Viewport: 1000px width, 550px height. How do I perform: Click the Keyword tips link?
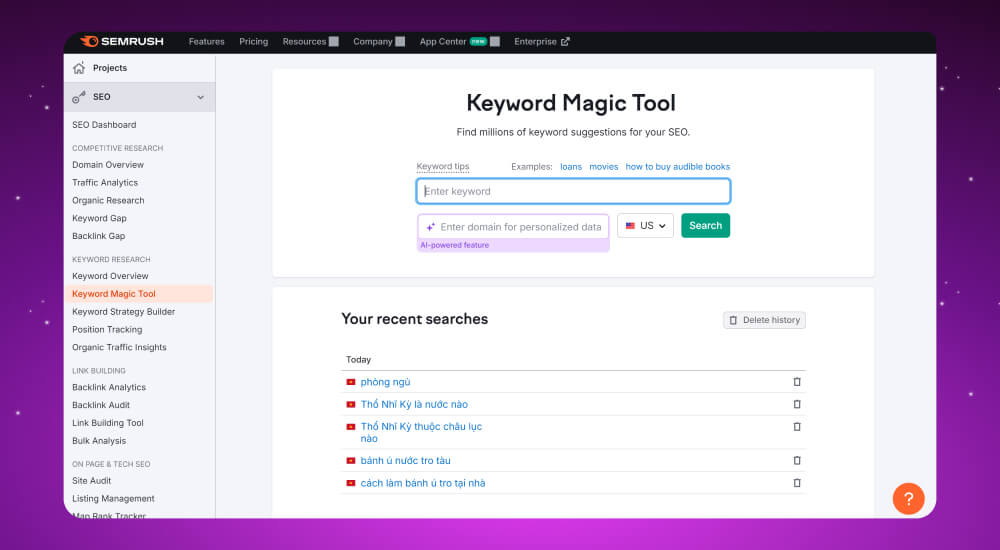443,167
